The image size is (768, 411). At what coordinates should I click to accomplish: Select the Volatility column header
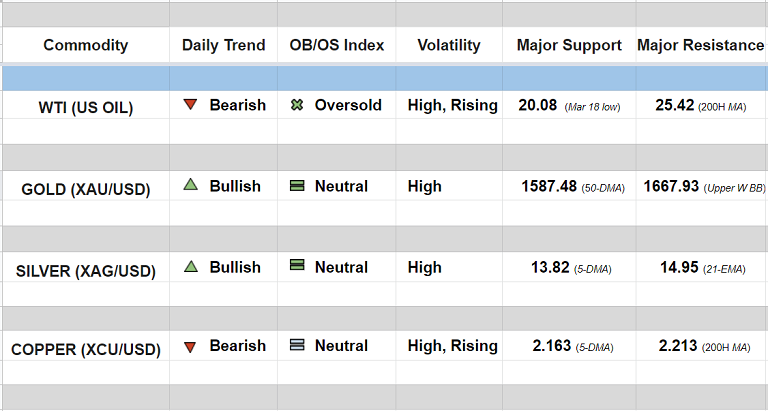coord(449,45)
